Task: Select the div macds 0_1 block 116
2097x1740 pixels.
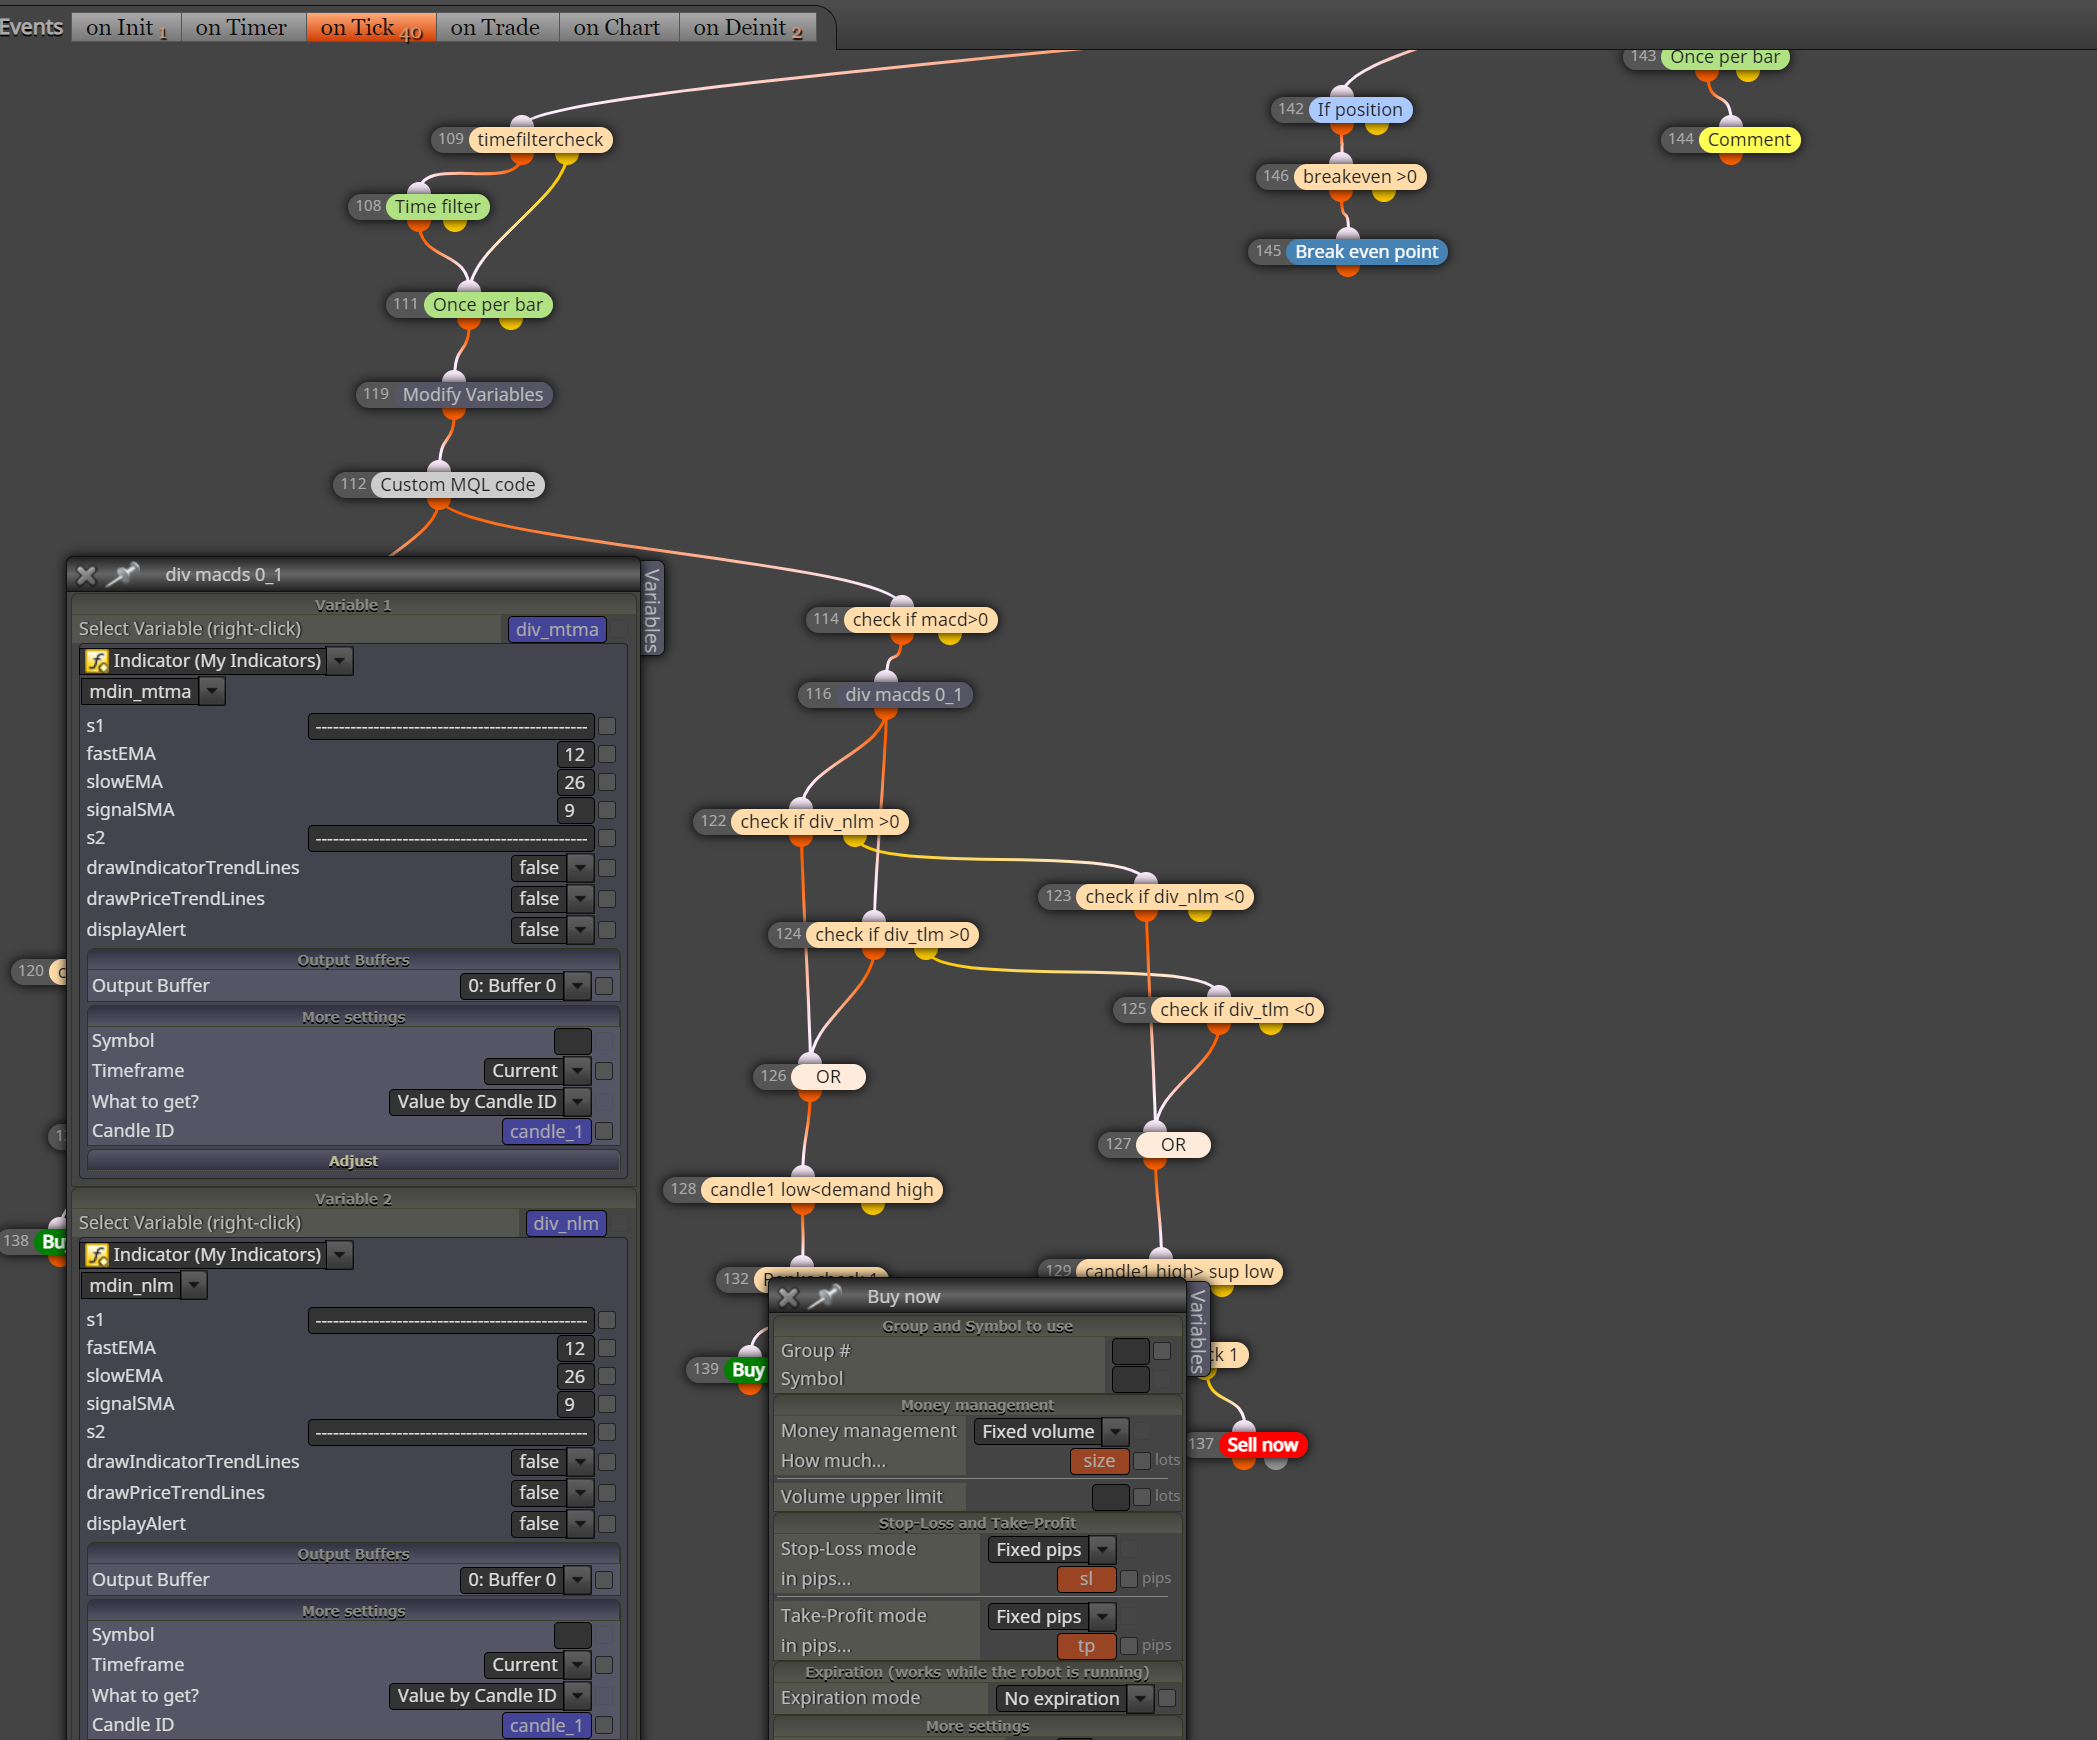Action: 904,695
